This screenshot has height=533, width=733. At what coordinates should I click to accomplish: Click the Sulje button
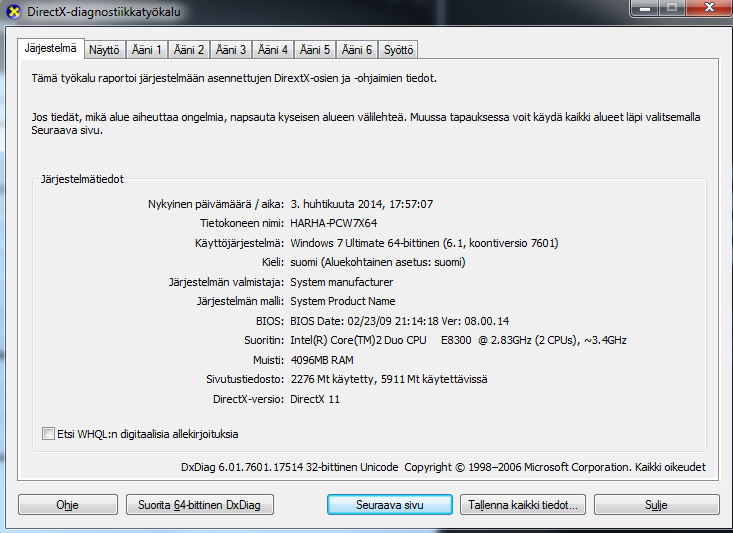click(656, 505)
